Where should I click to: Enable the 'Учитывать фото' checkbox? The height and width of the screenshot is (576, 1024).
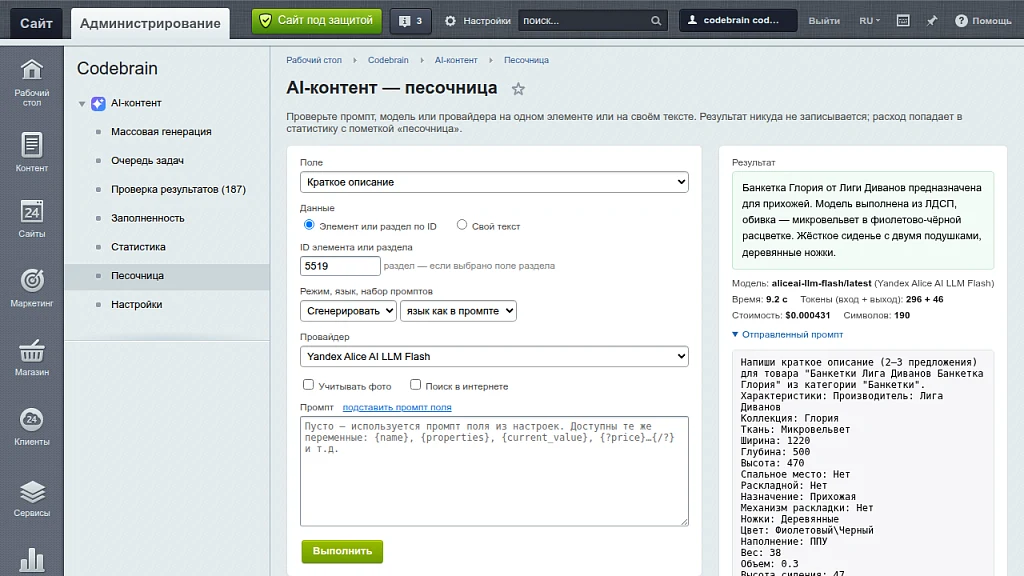point(308,385)
